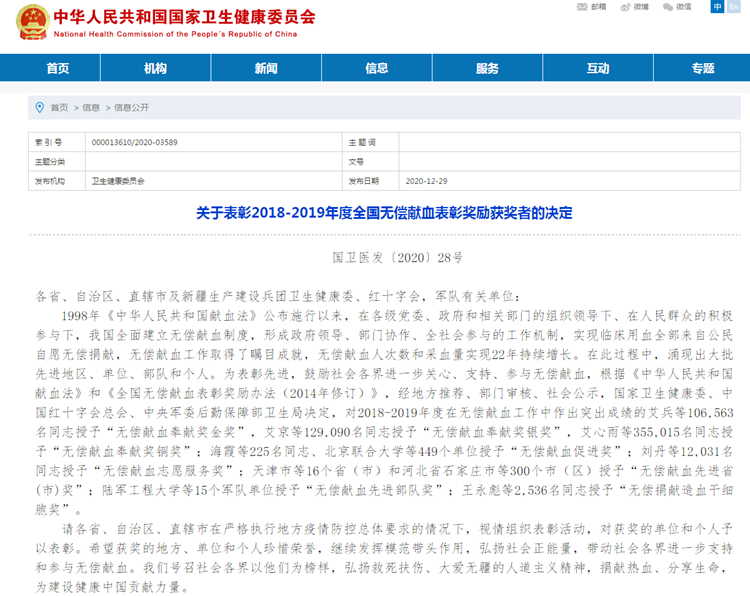This screenshot has height=596, width=750.
Task: Click the 发布日期 label cell
Action: [371, 181]
